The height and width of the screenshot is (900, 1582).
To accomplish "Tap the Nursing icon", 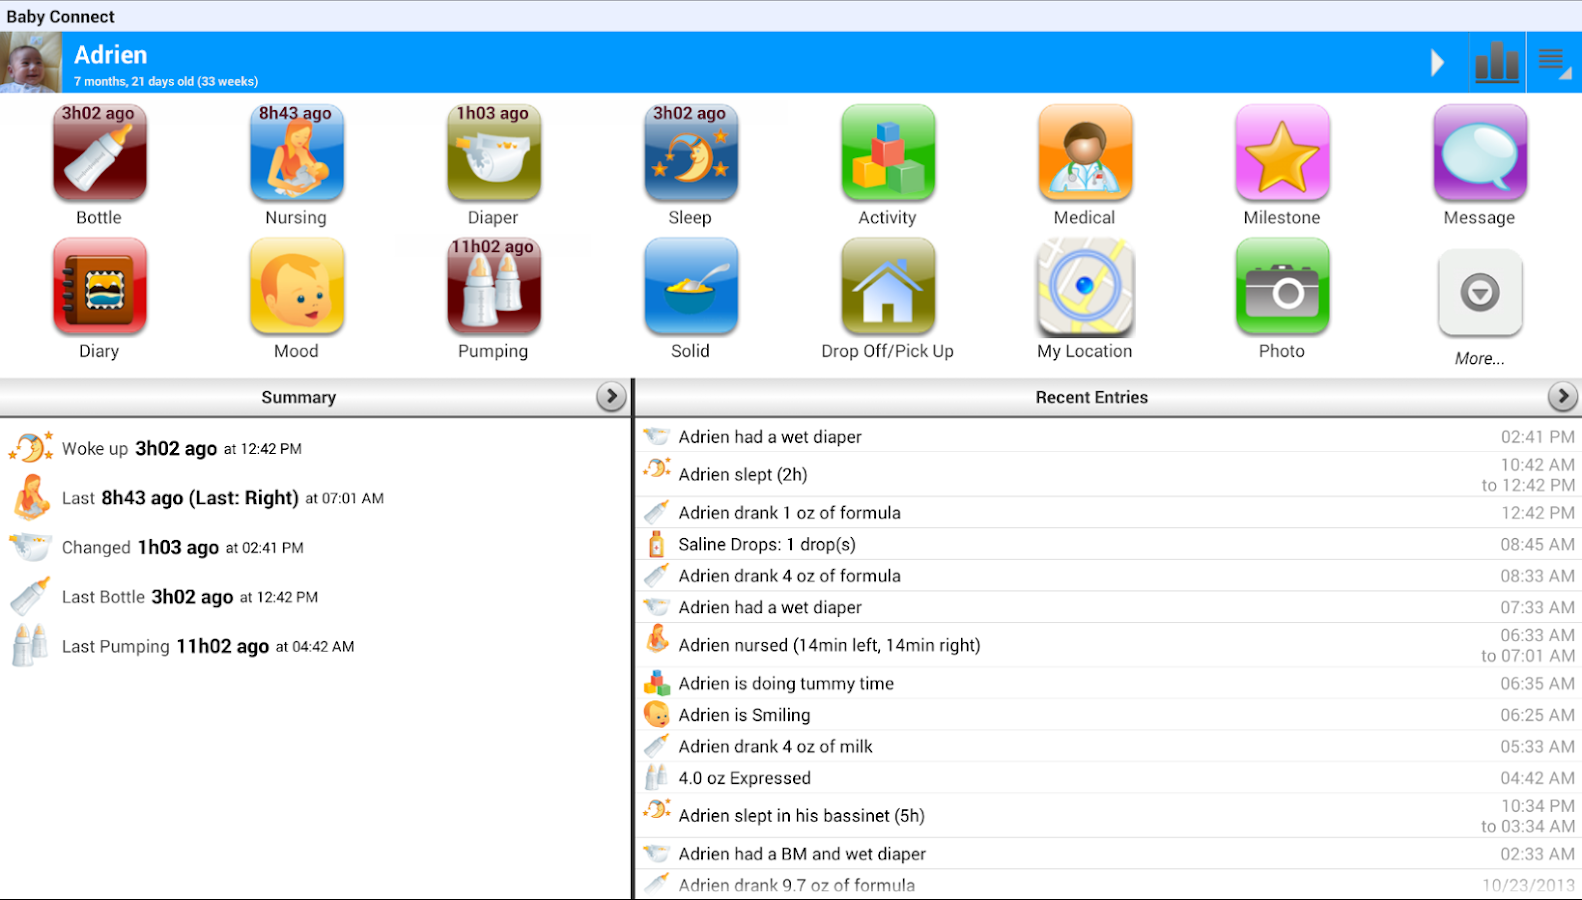I will [296, 153].
